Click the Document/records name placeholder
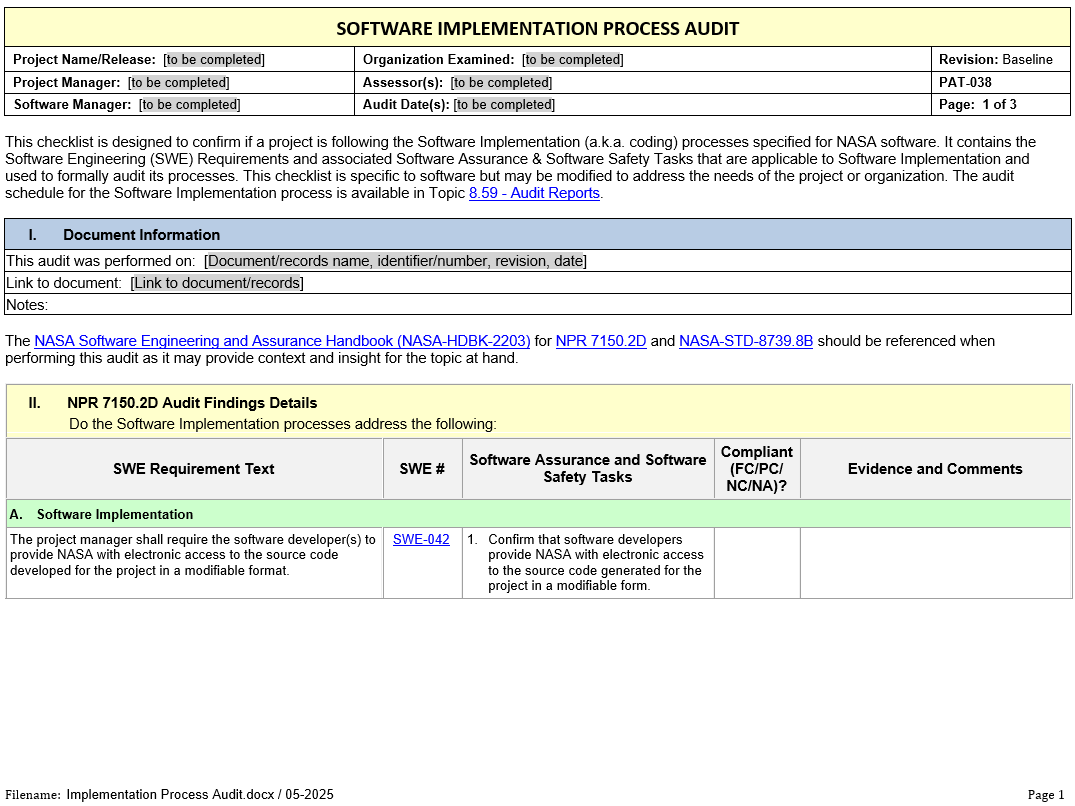Image resolution: width=1075 pixels, height=806 pixels. click(x=395, y=261)
